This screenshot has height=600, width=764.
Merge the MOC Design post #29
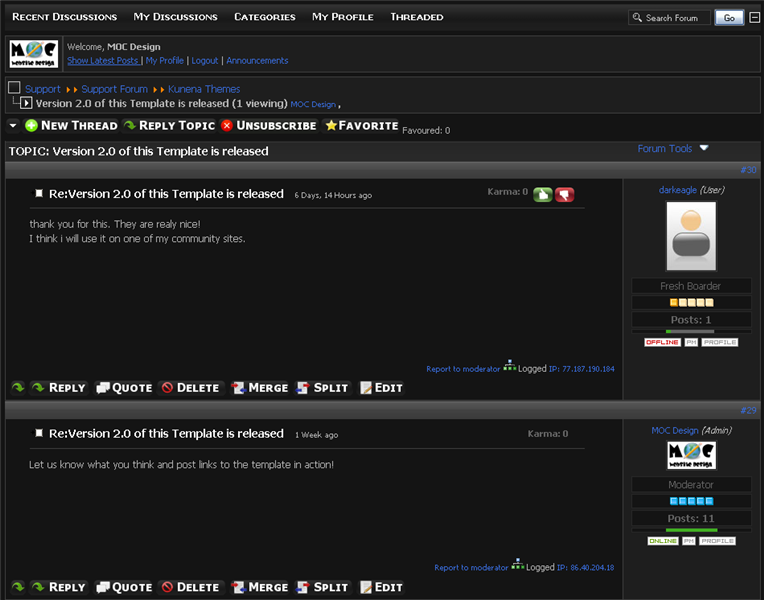click(260, 587)
